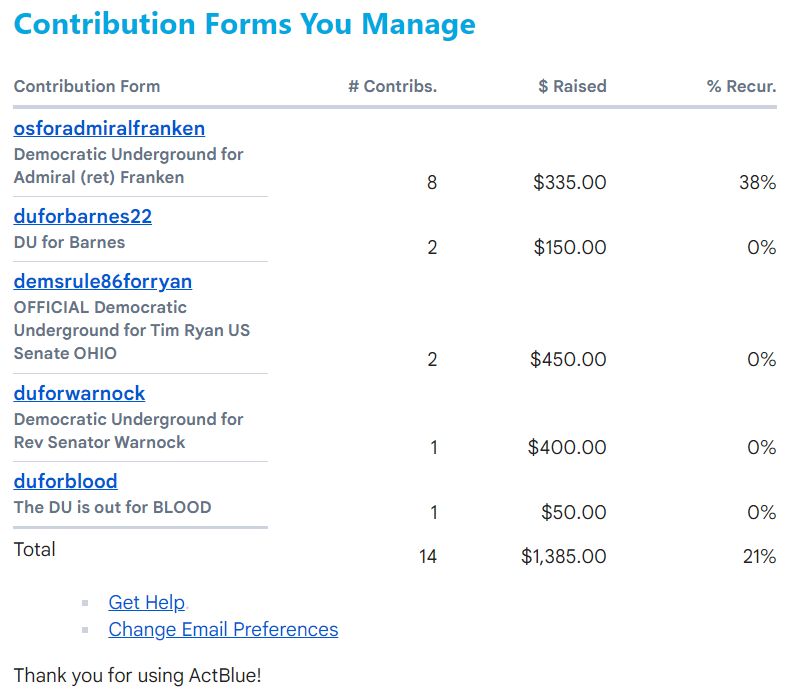793x692 pixels.
Task: Click the demsrule86forryan link
Action: tap(103, 281)
